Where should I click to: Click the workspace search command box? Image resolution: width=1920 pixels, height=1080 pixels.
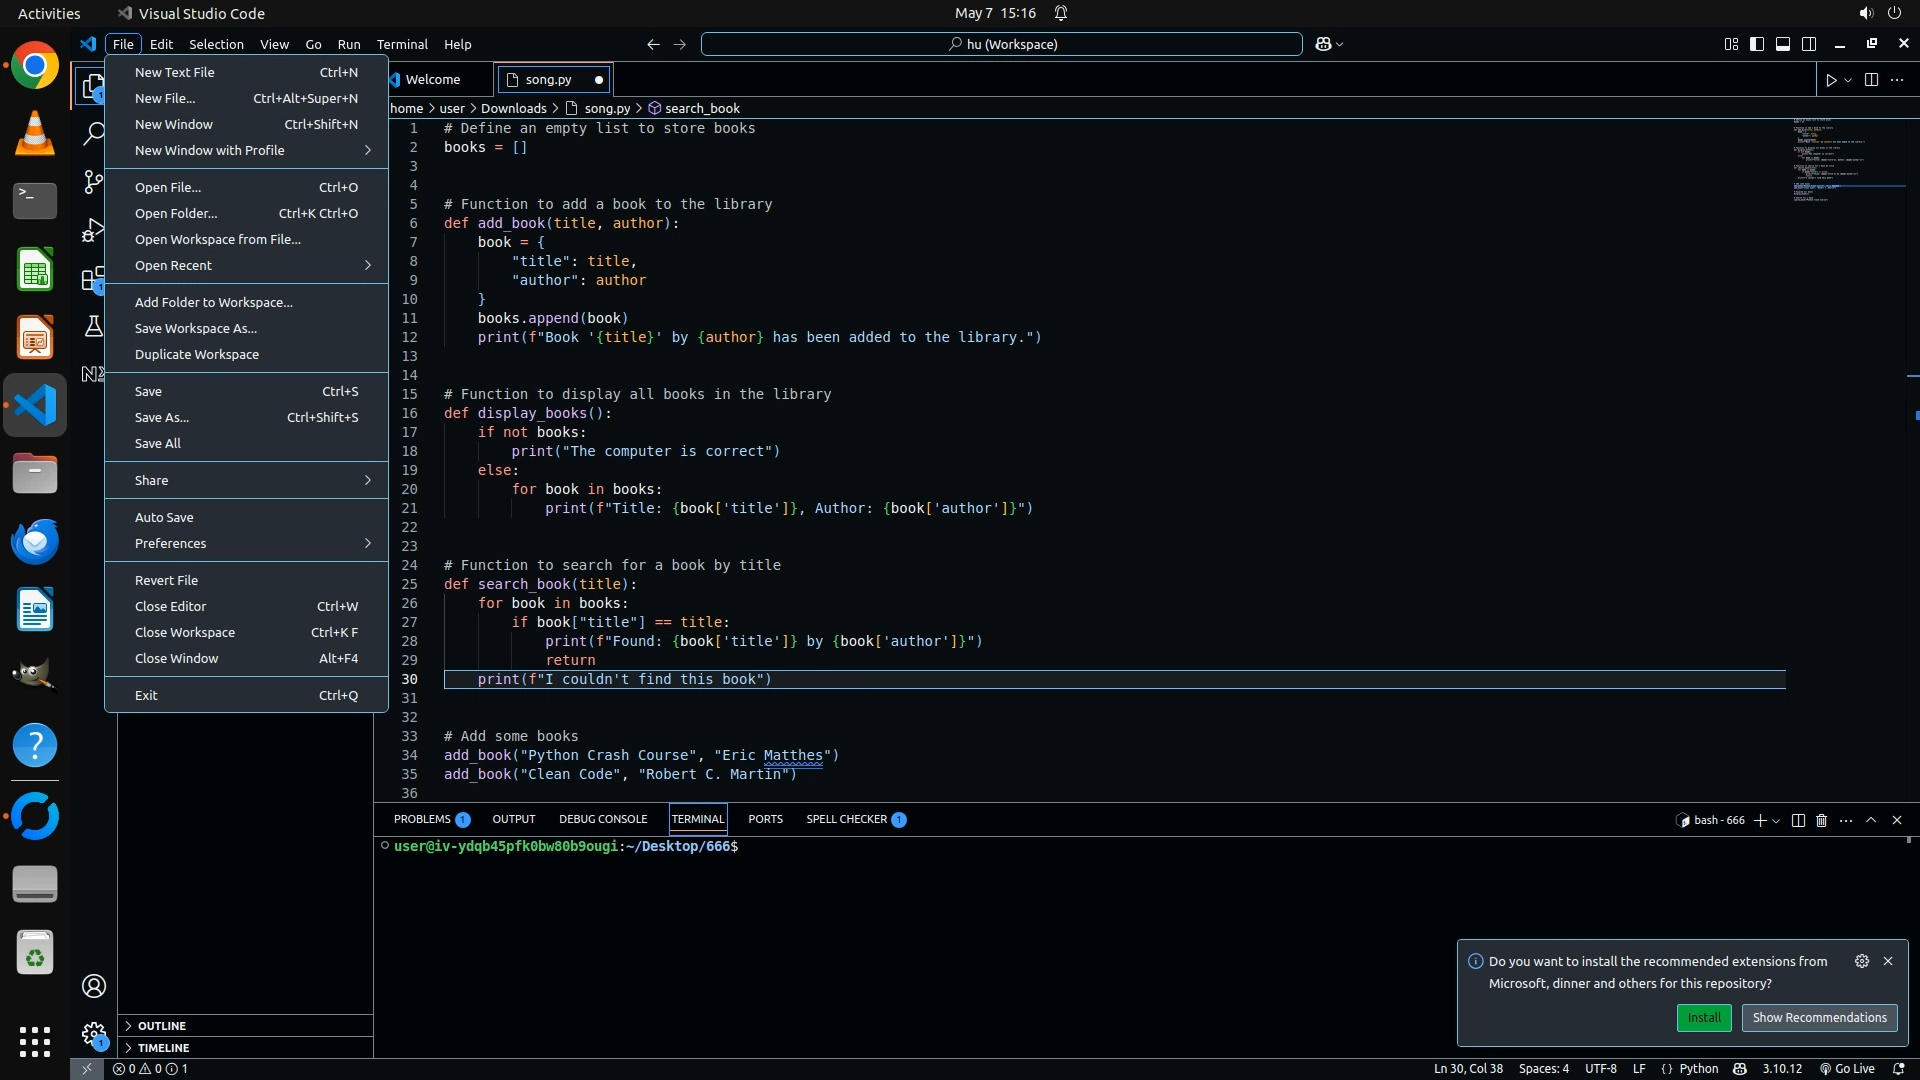1002,44
